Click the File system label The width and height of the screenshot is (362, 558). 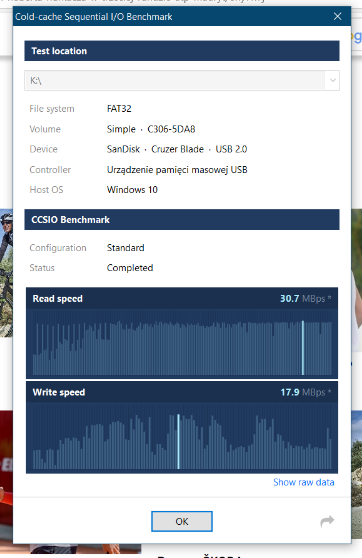[x=52, y=109]
